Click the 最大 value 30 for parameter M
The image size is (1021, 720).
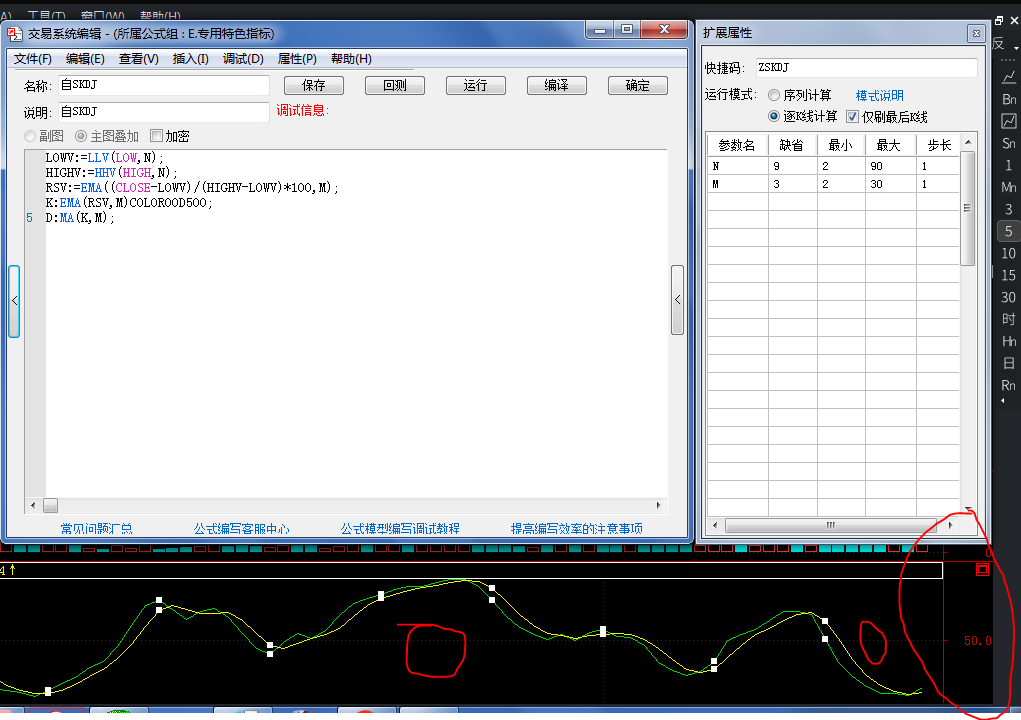point(890,184)
